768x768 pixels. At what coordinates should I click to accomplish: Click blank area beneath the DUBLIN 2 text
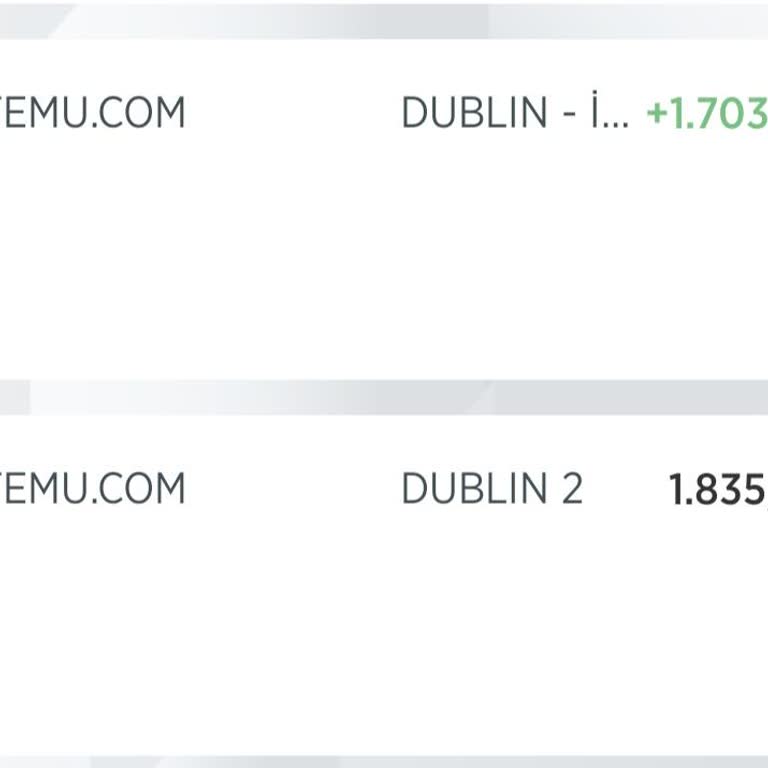click(491, 620)
